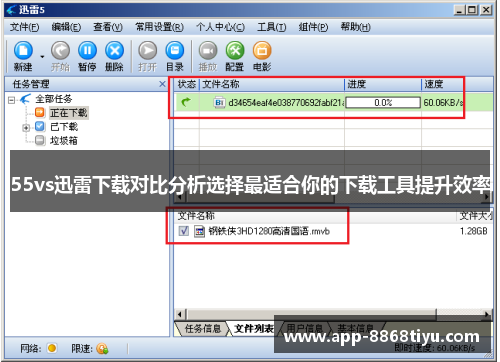Pause the download with 暂停 icon
Viewport: 500px width, 362px height.
pos(87,51)
